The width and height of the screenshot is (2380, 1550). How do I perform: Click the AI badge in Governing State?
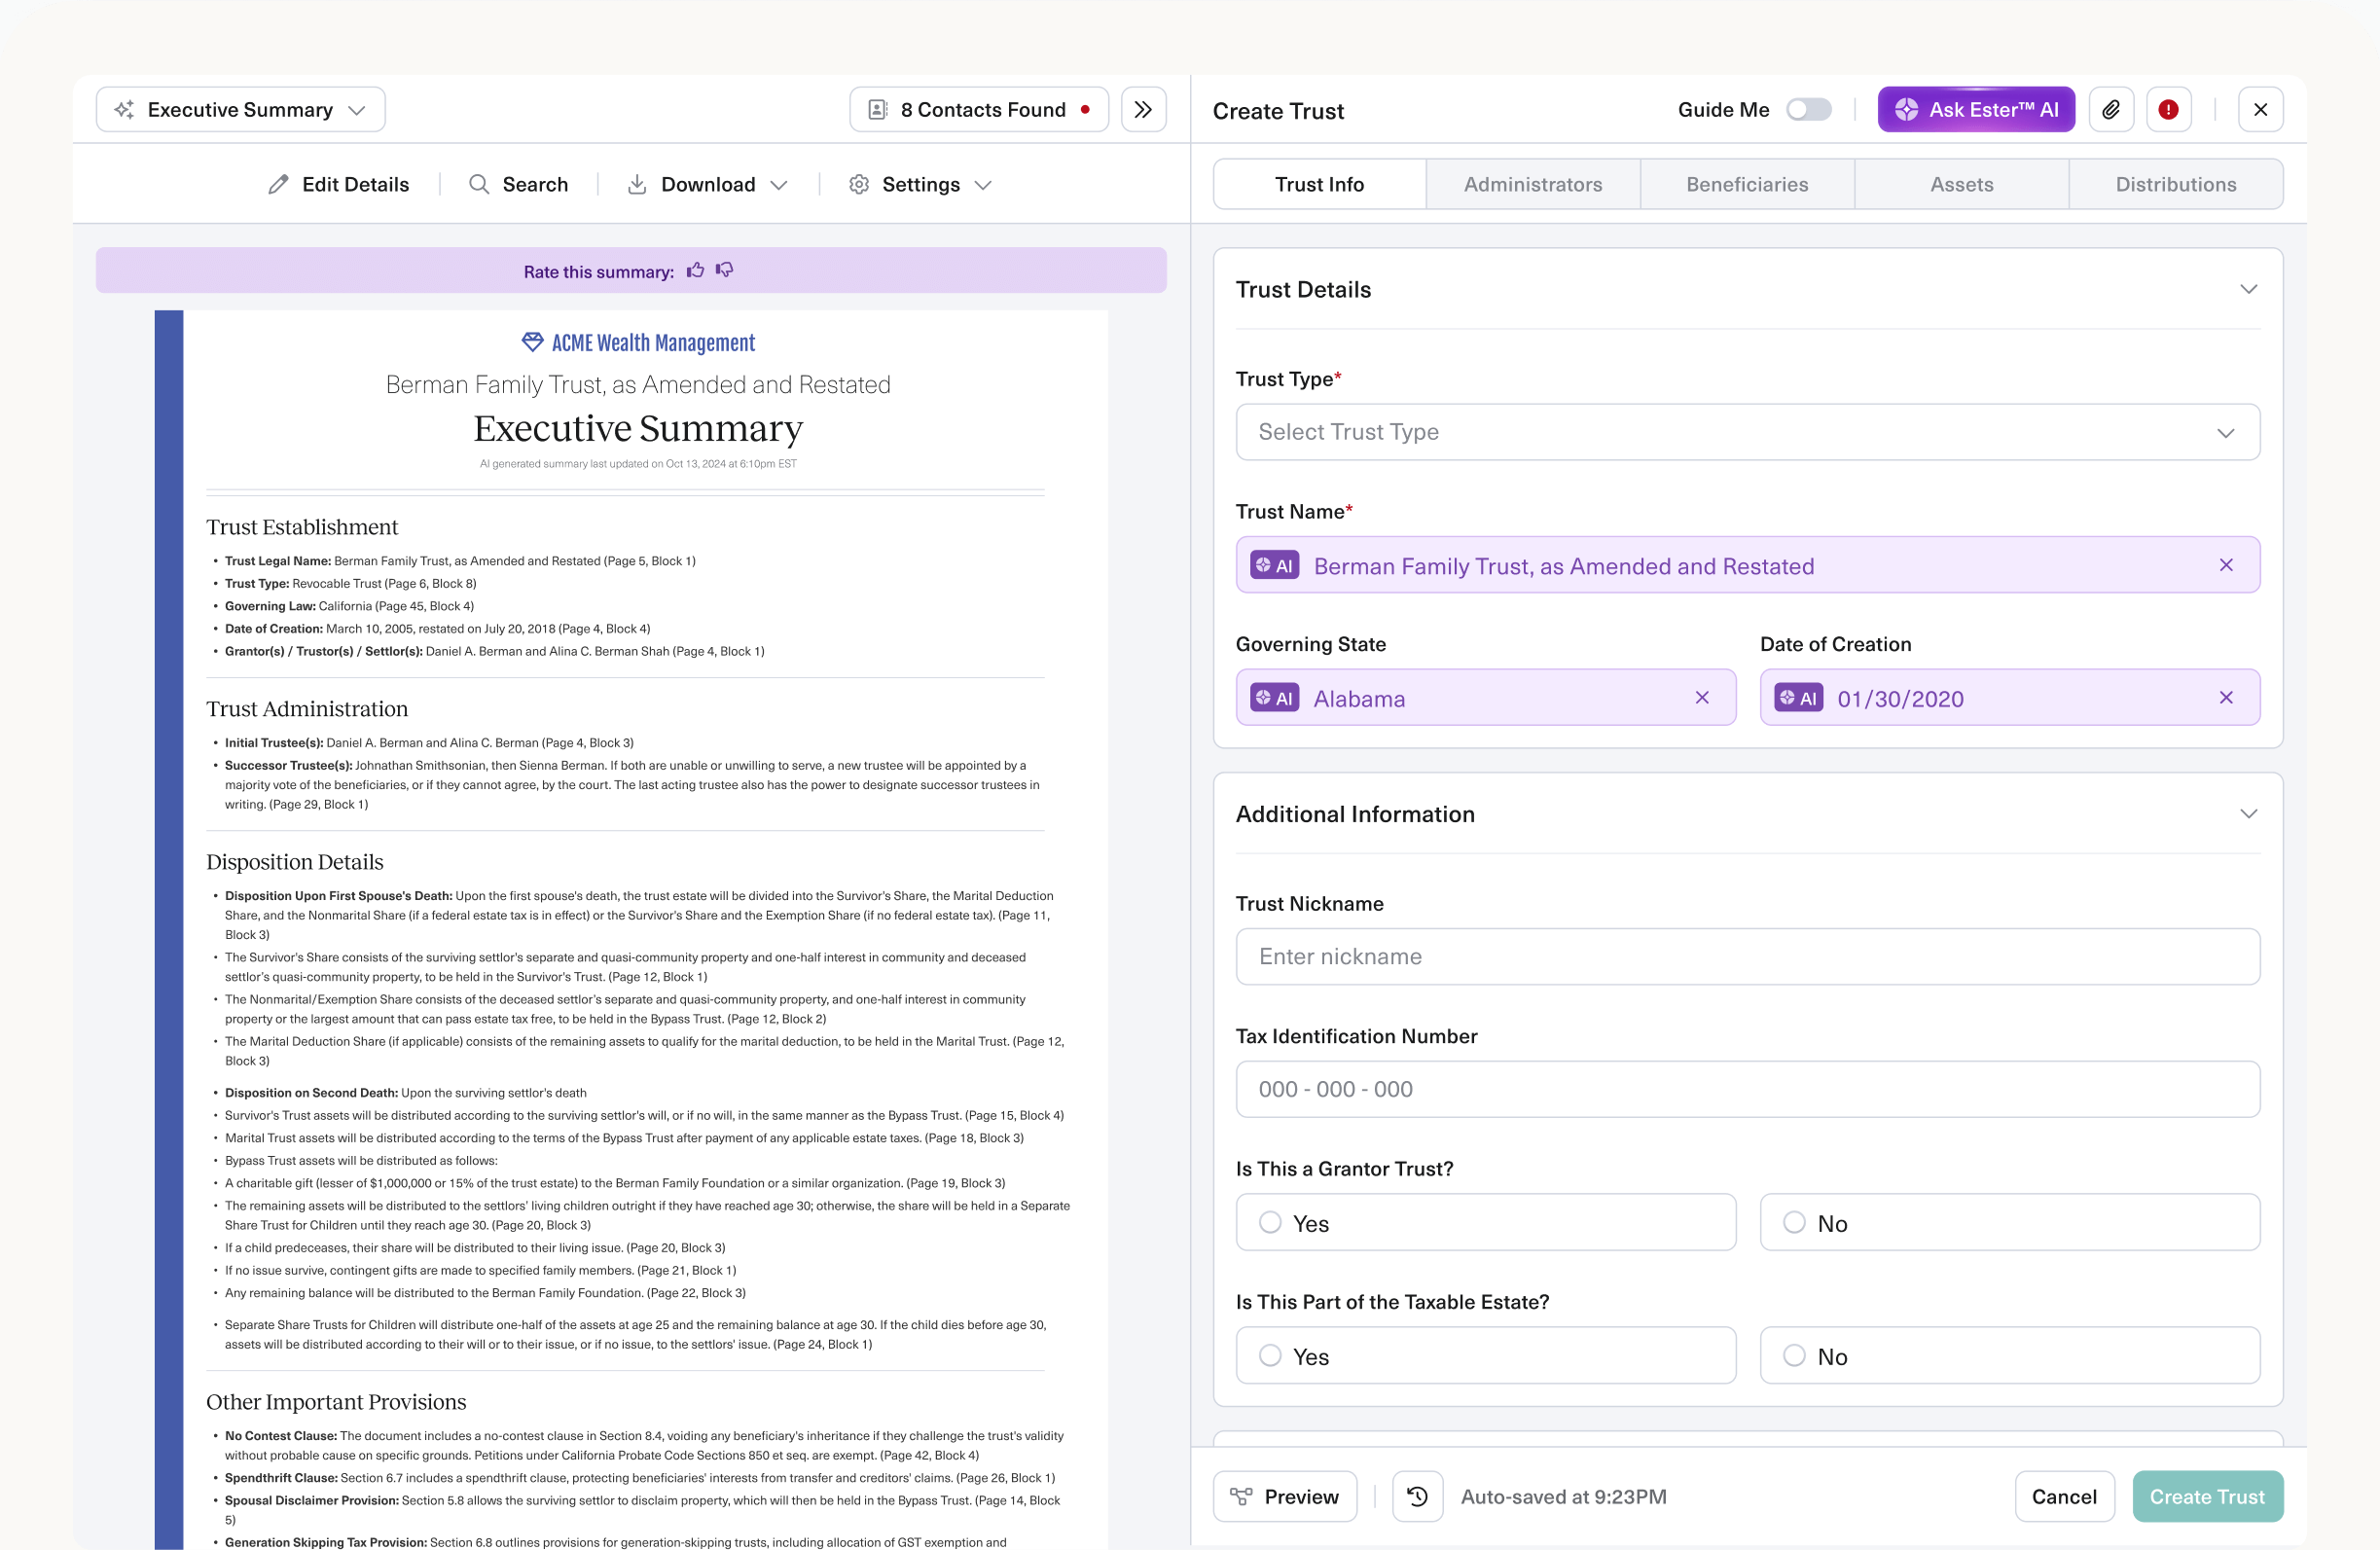(x=1275, y=697)
